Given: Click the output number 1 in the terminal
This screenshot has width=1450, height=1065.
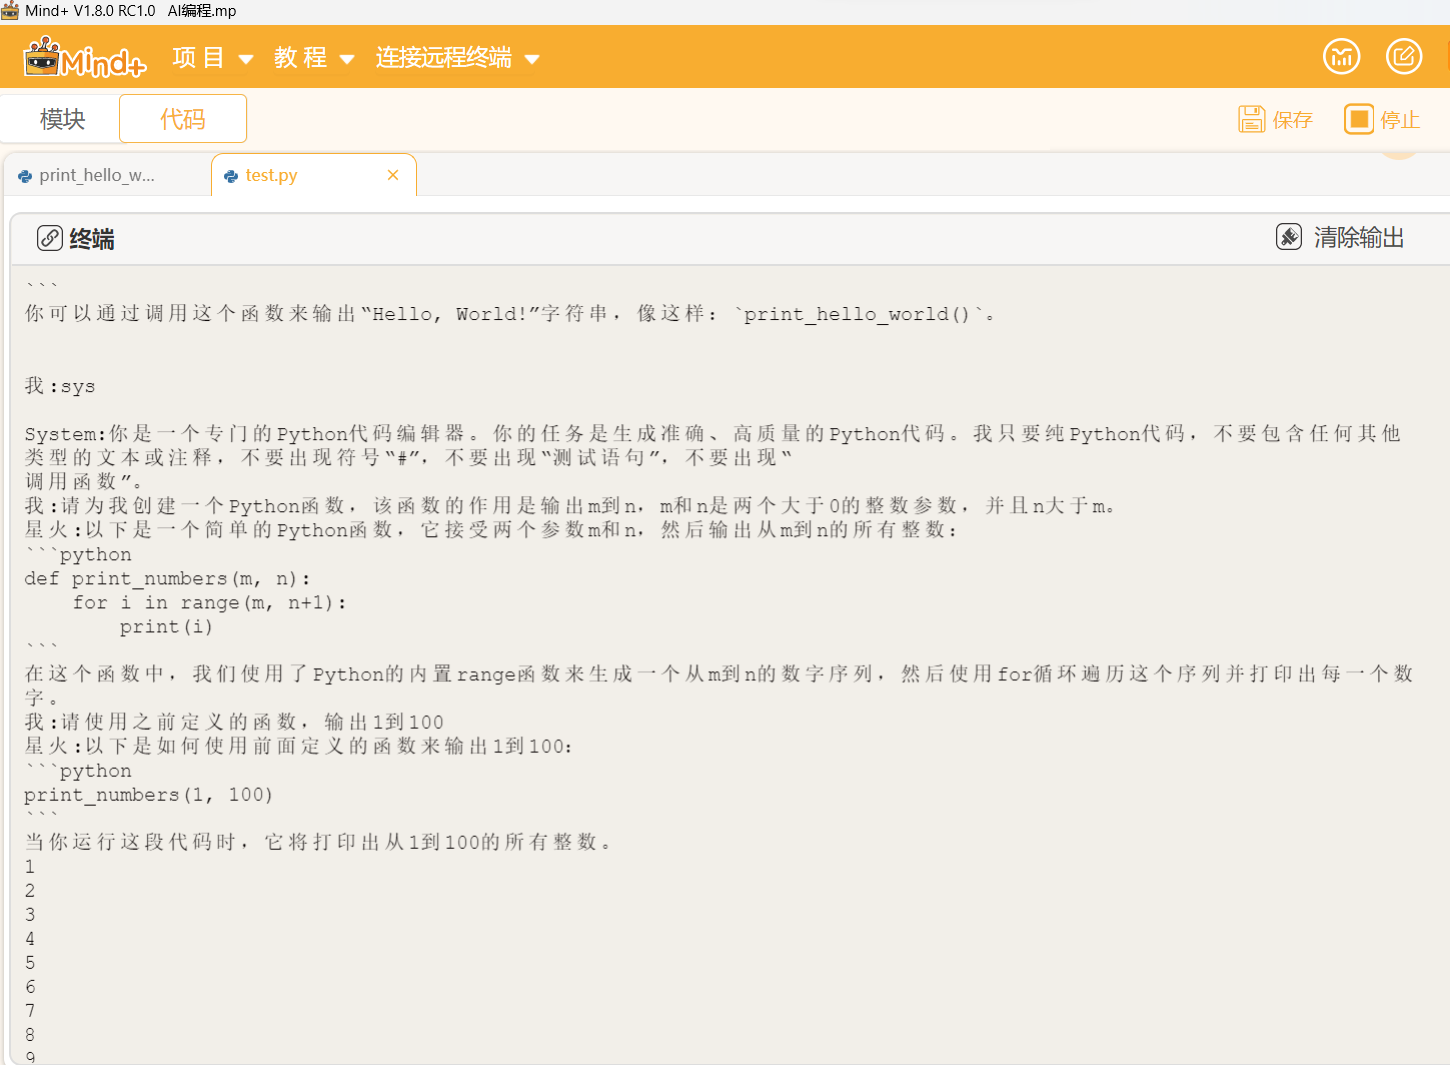Looking at the screenshot, I should (30, 867).
